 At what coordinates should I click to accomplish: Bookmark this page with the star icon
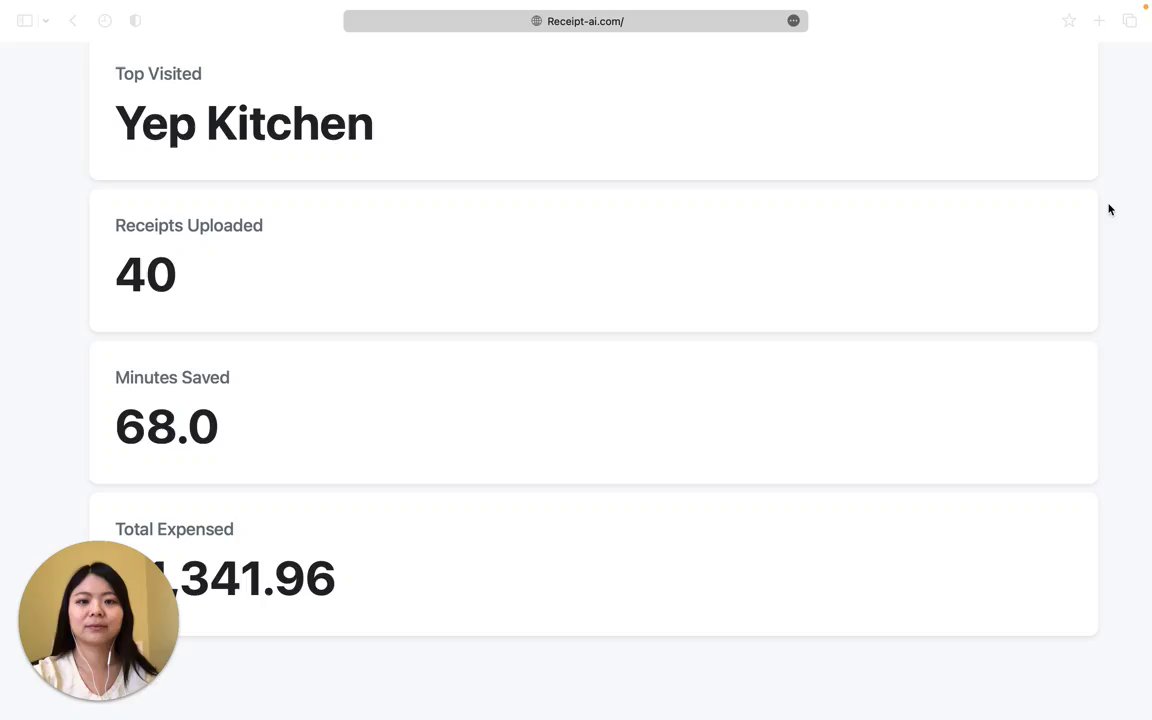coord(1069,21)
